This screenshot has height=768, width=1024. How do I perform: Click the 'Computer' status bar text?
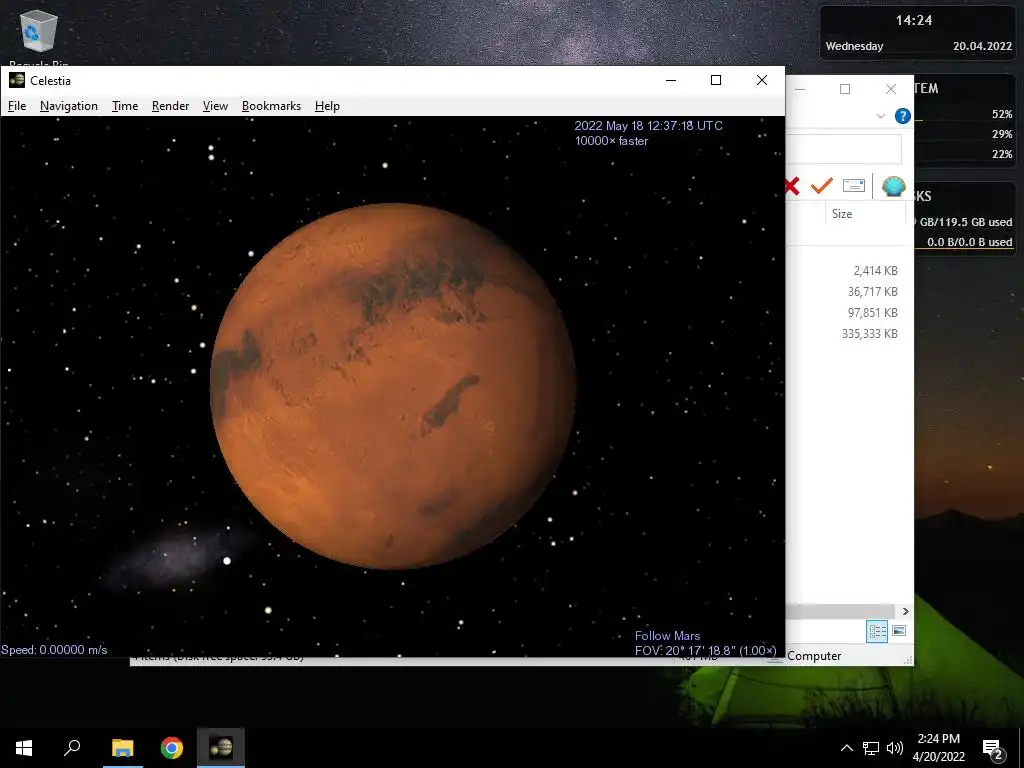click(814, 656)
